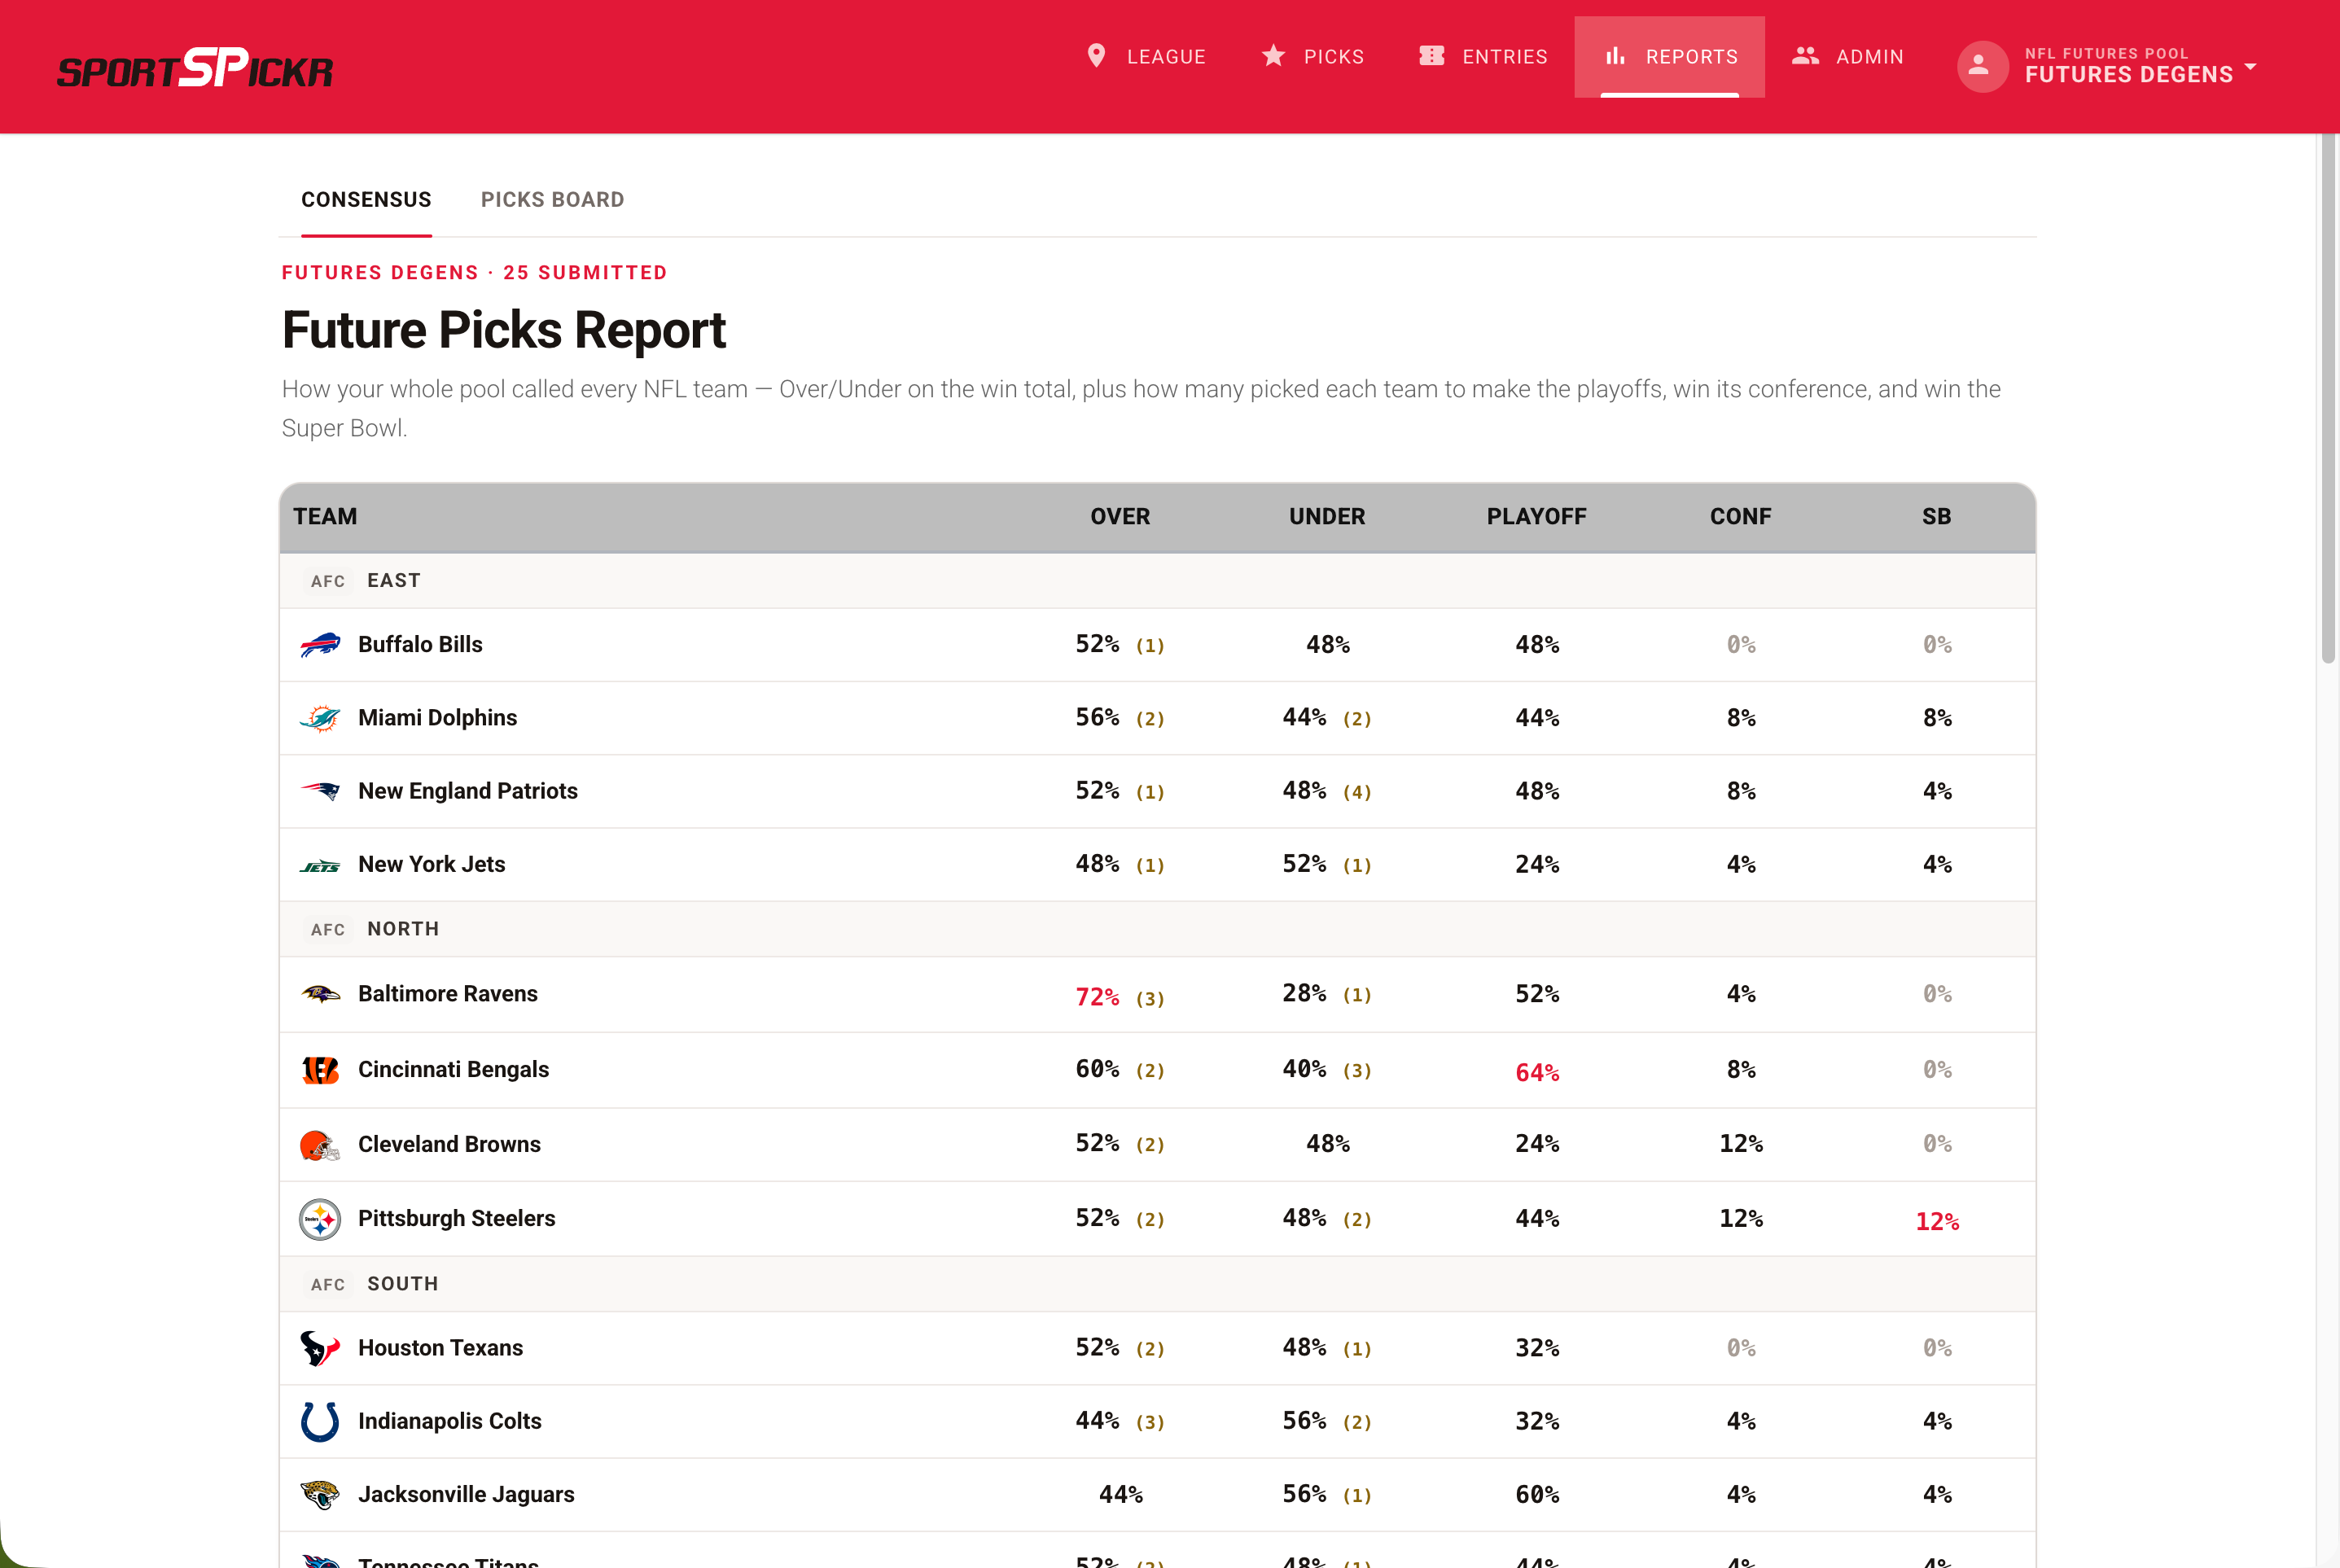Click the New England Patriots logo
The height and width of the screenshot is (1568, 2340).
(320, 791)
